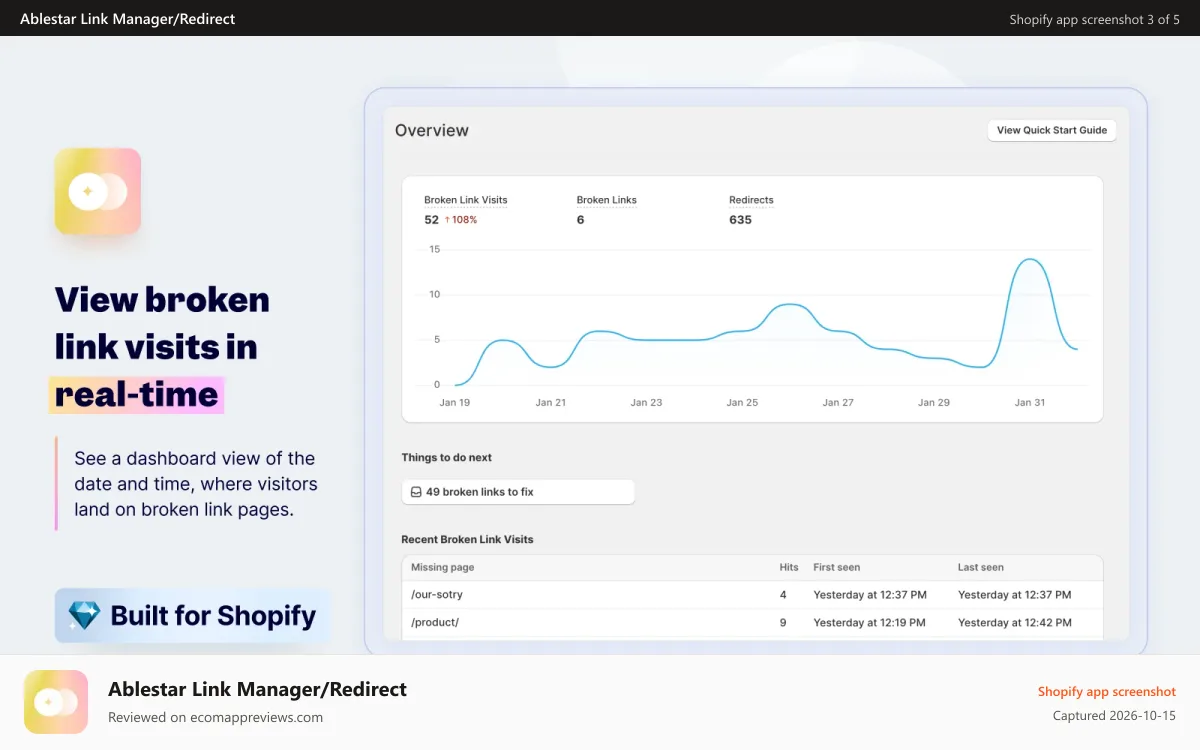Click the Built for Shopify badge

coord(192,615)
